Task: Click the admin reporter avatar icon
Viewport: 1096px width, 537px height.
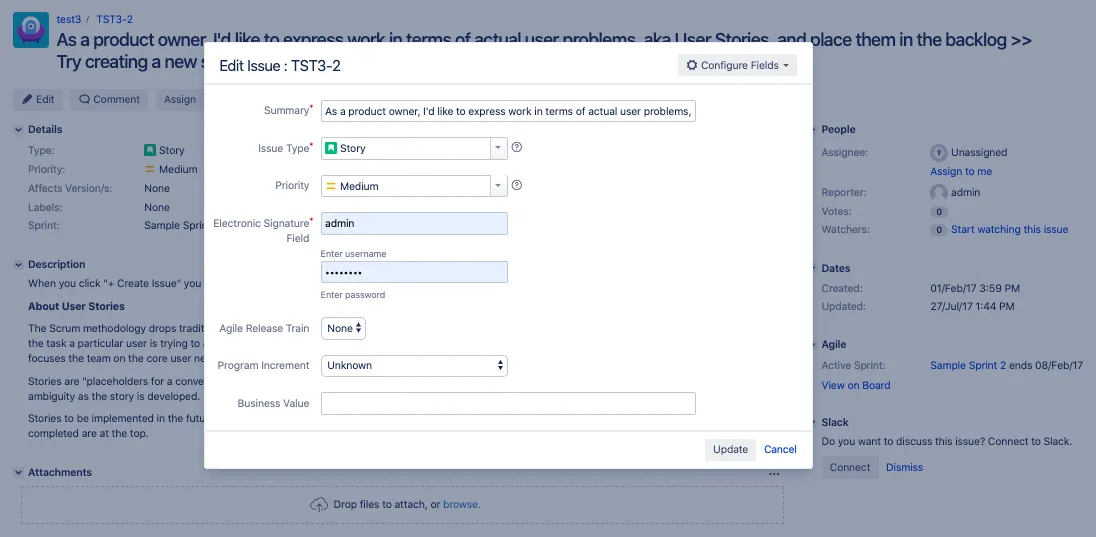Action: tap(939, 192)
